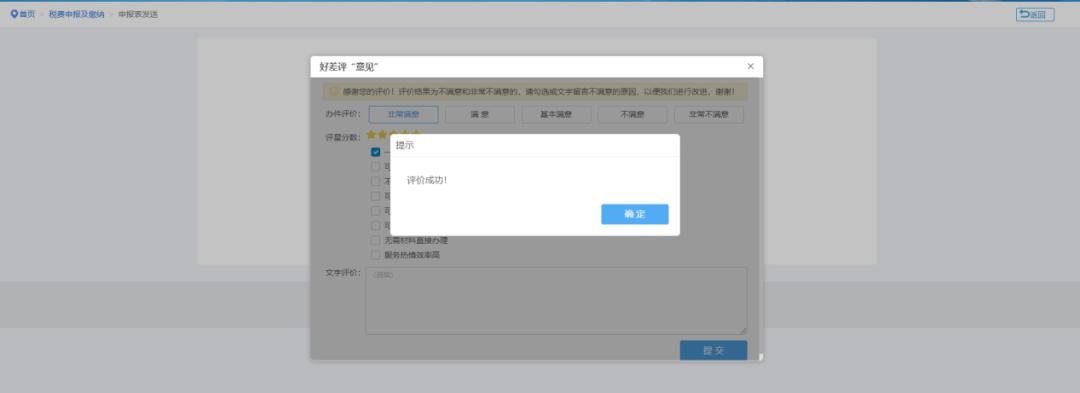
Task: Select the 基本满意 rating option
Action: click(x=557, y=114)
